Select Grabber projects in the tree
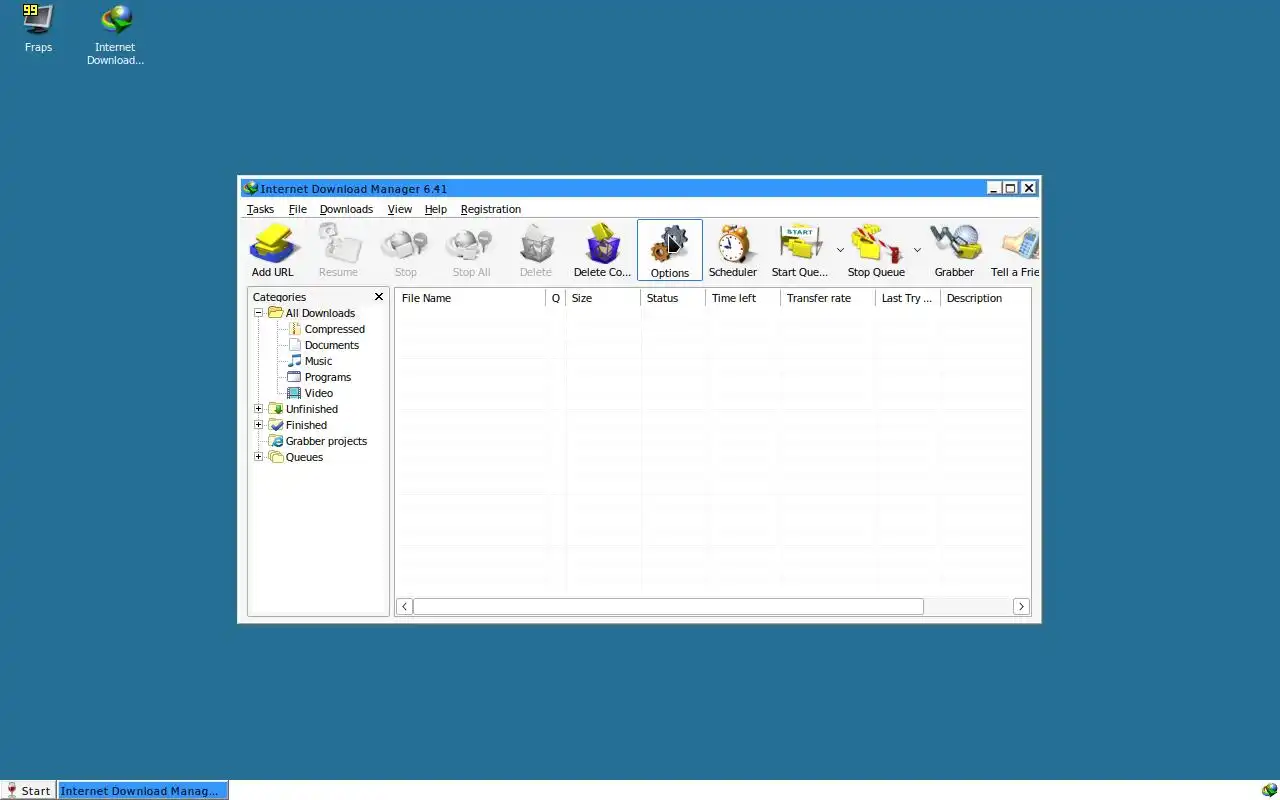1280x800 pixels. click(317, 441)
